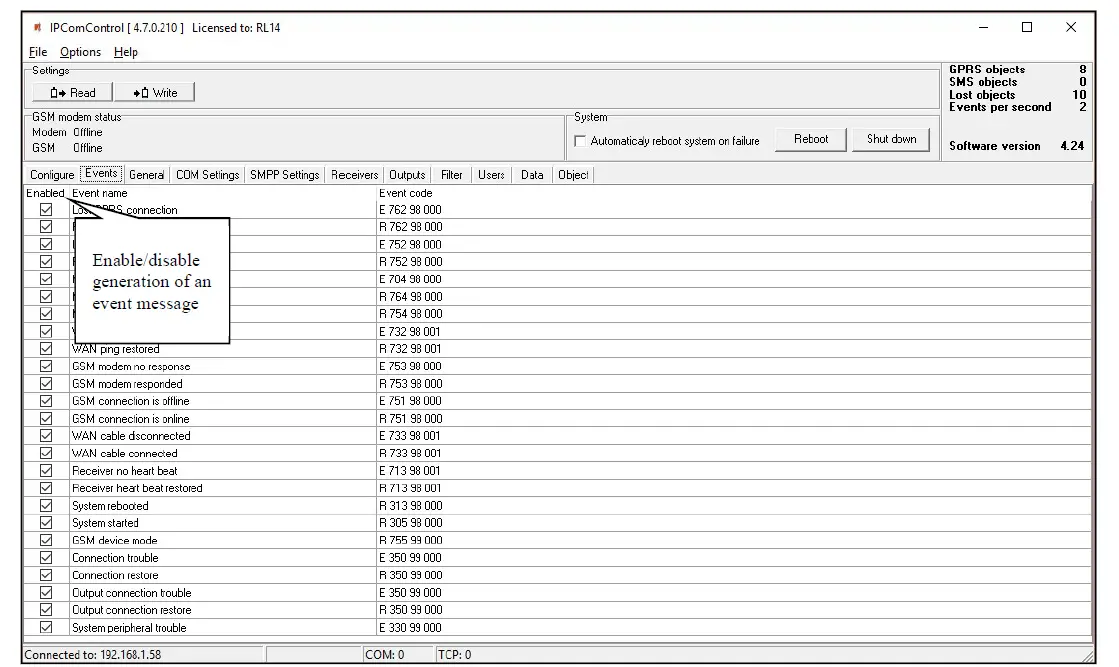Screen dimensions: 1119x667
Task: Switch to the Object tab
Action: click(573, 175)
